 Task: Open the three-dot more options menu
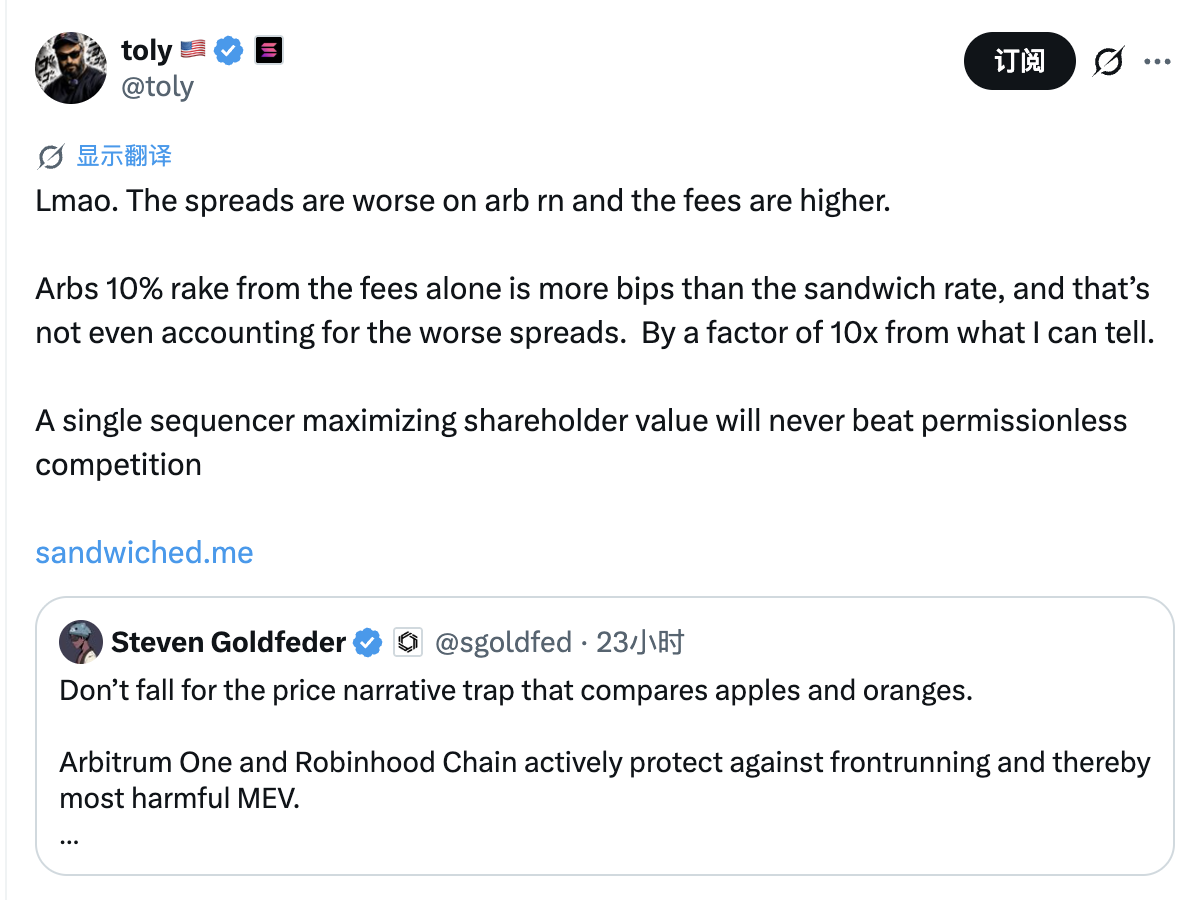coord(1157,62)
